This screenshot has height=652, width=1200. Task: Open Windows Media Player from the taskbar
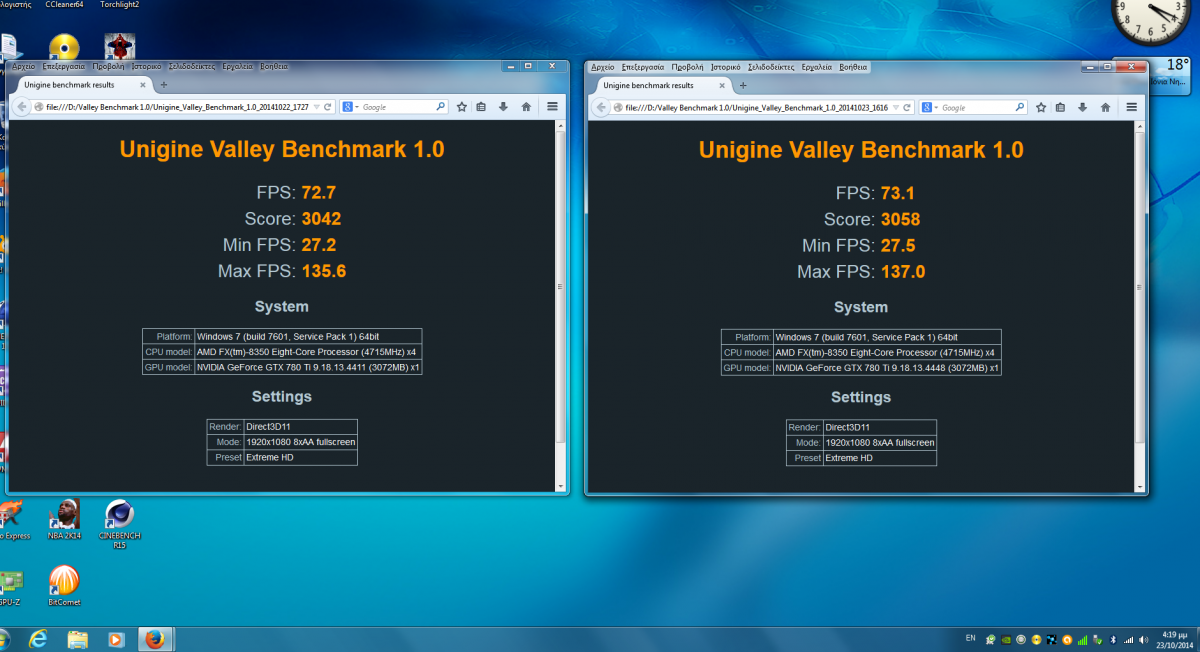pos(115,638)
